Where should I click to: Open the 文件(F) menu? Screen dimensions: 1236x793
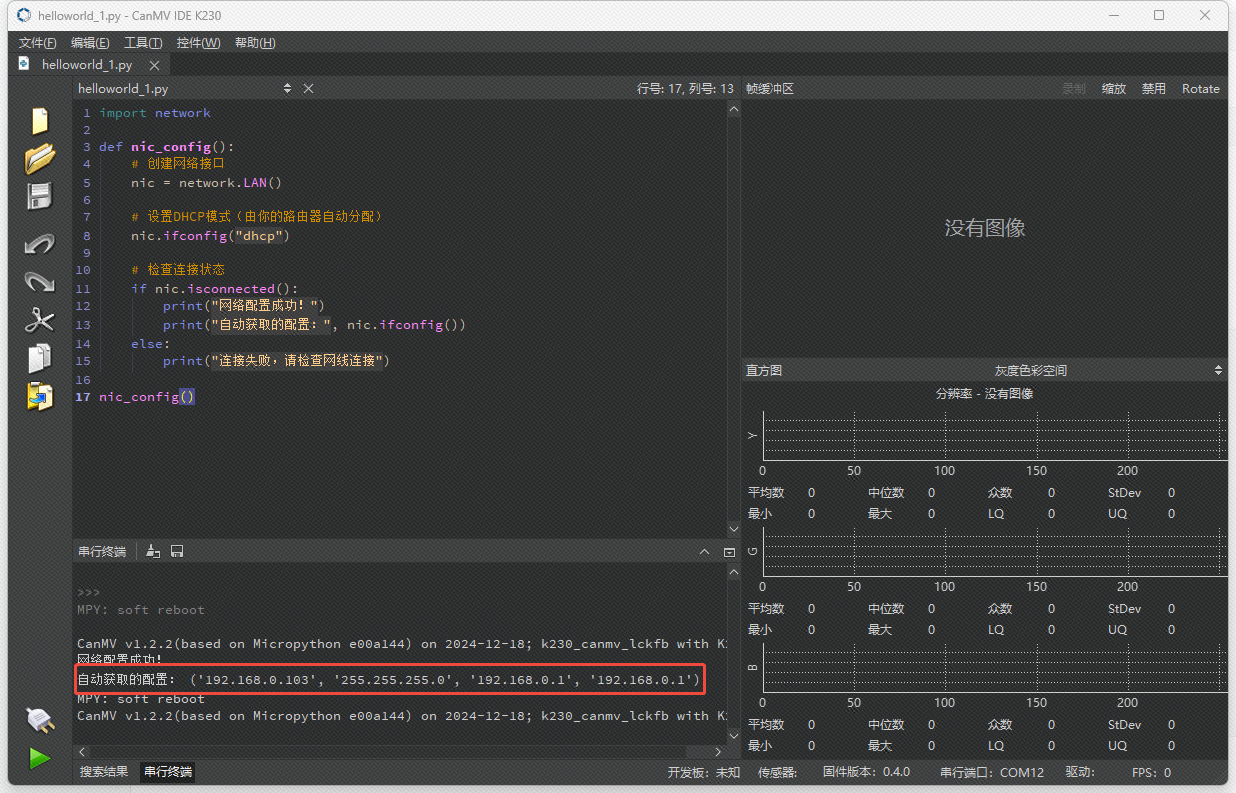click(38, 43)
